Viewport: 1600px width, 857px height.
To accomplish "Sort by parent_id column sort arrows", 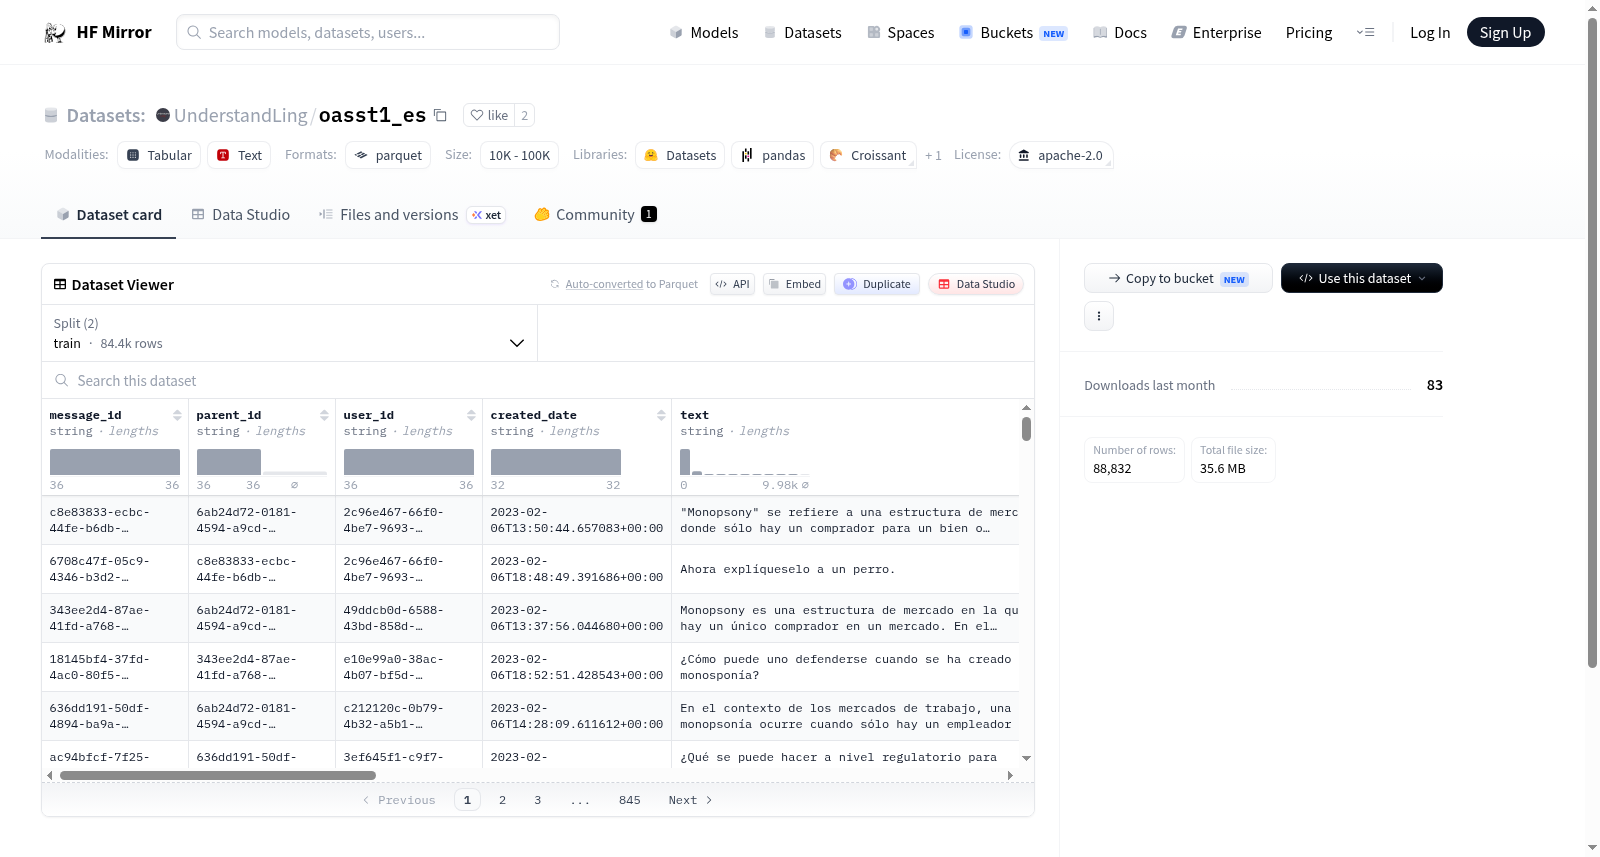I will coord(324,415).
